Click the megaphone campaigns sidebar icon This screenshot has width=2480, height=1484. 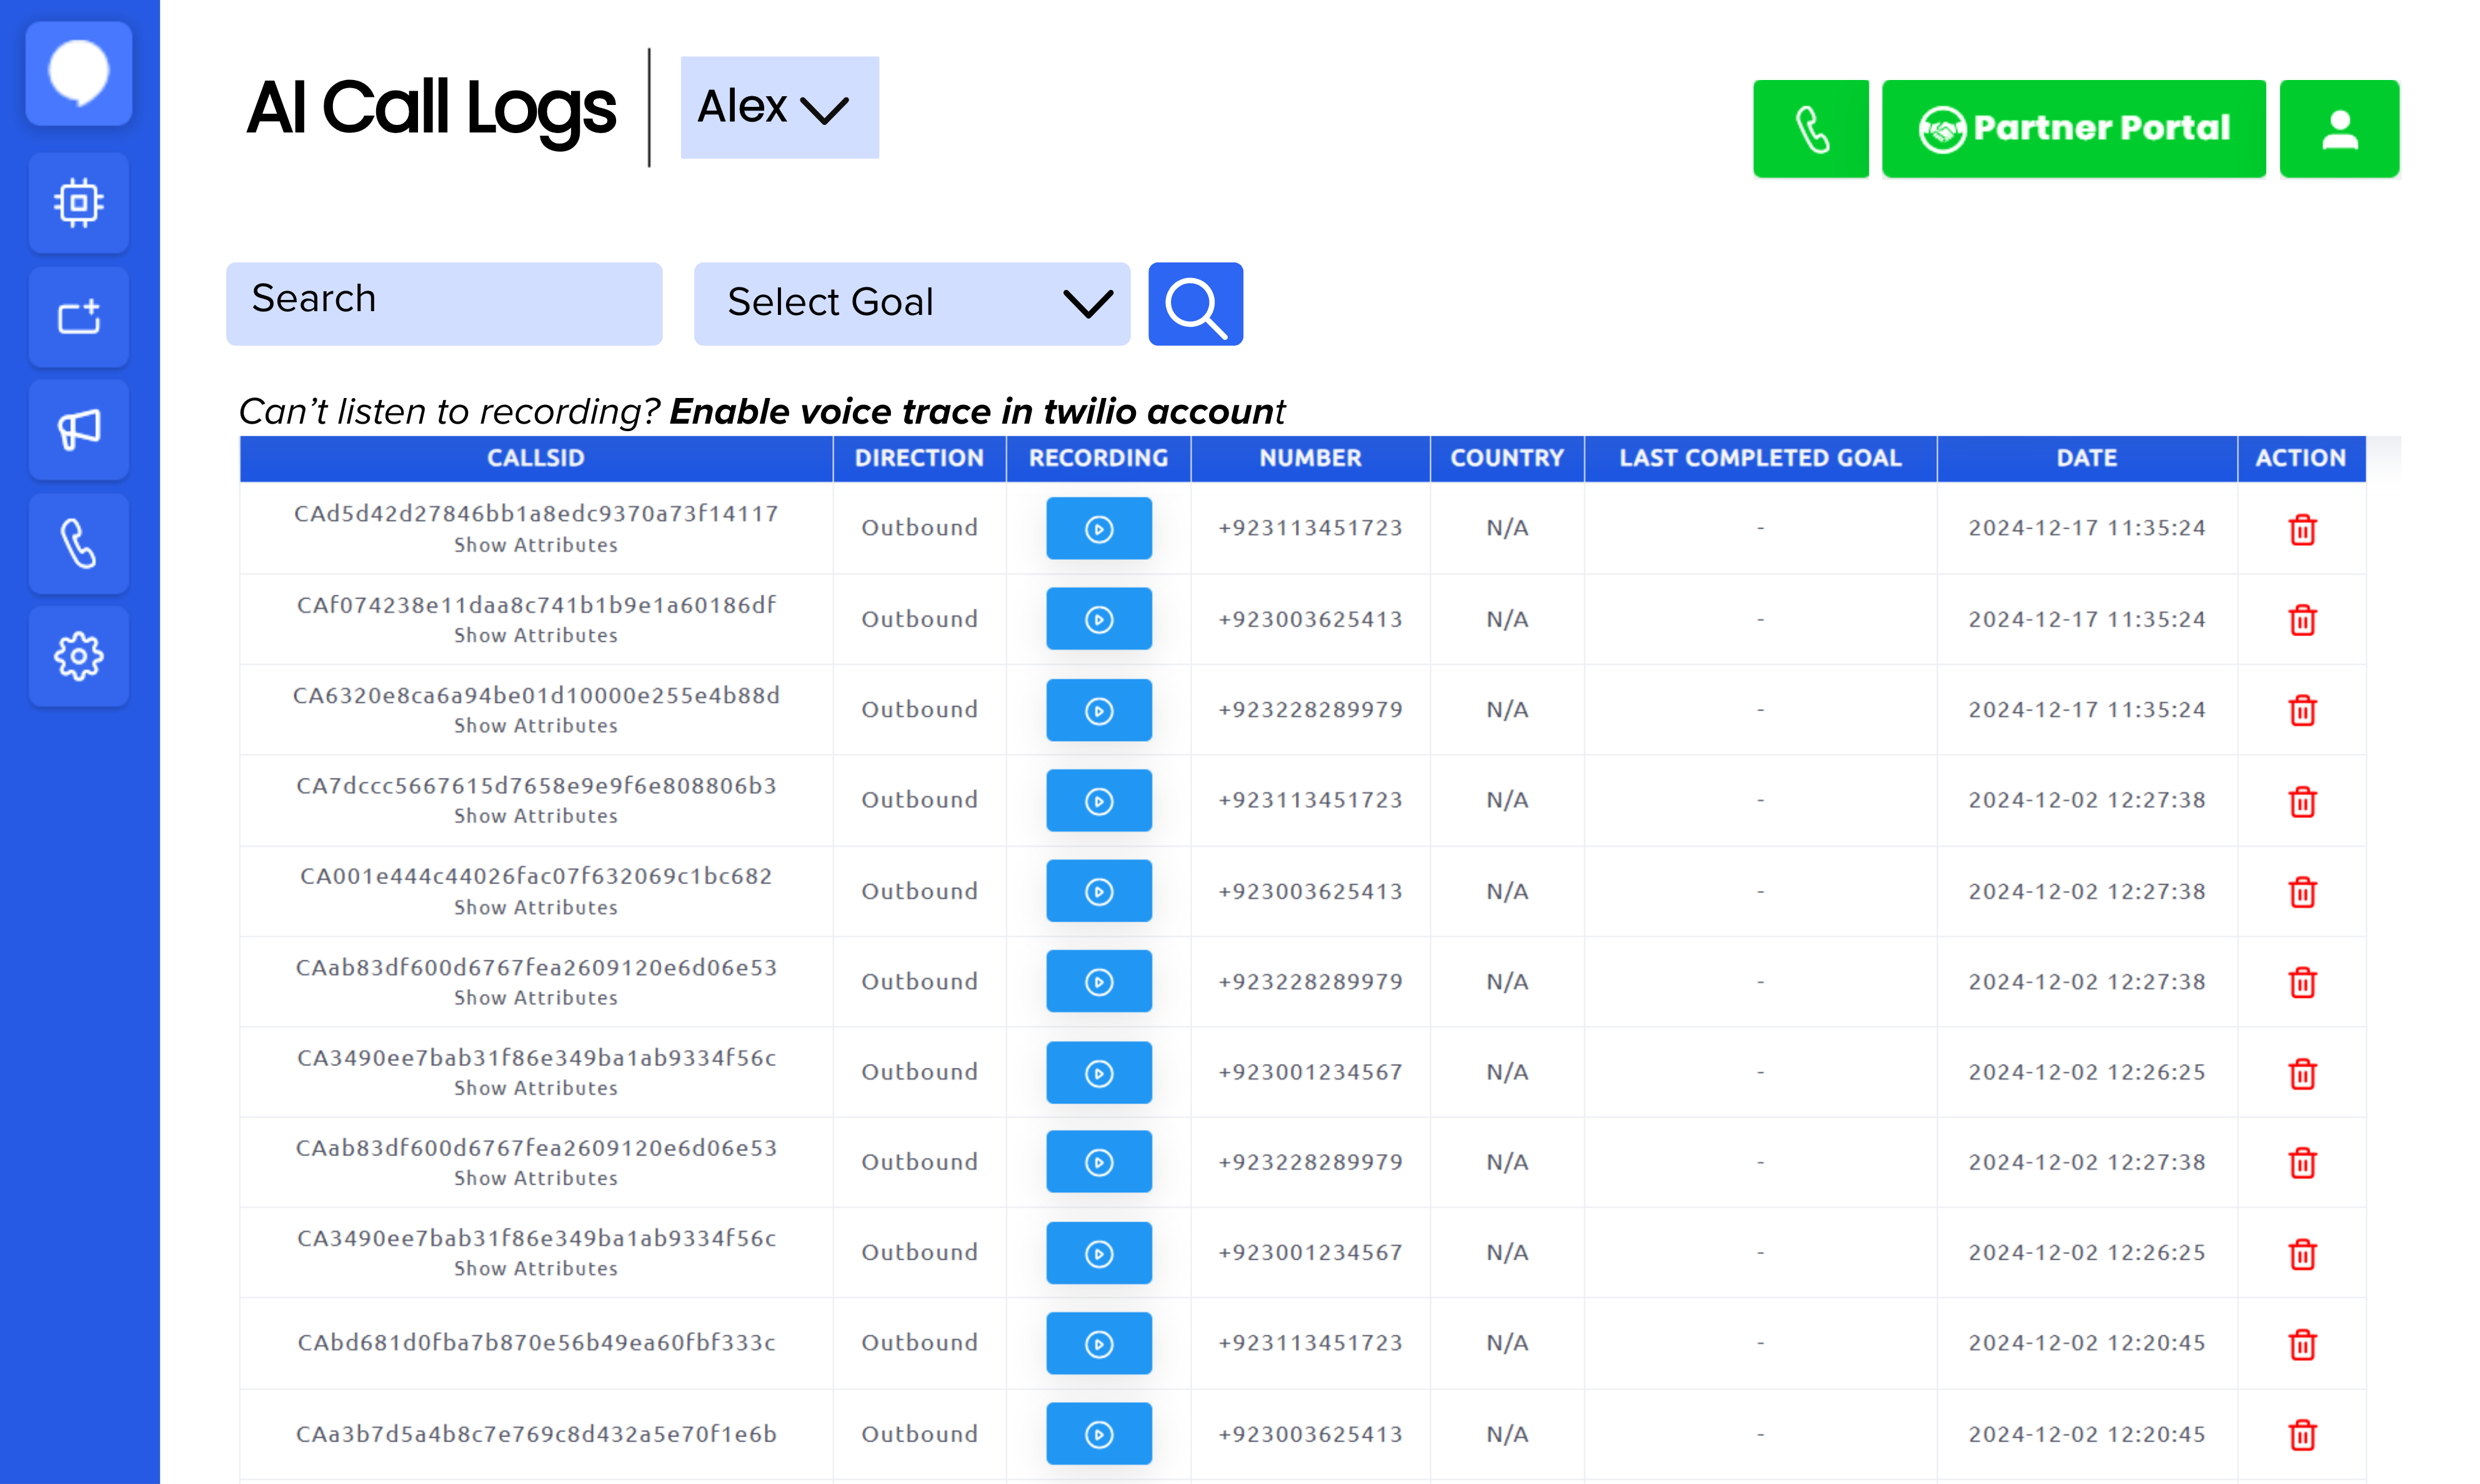tap(79, 430)
